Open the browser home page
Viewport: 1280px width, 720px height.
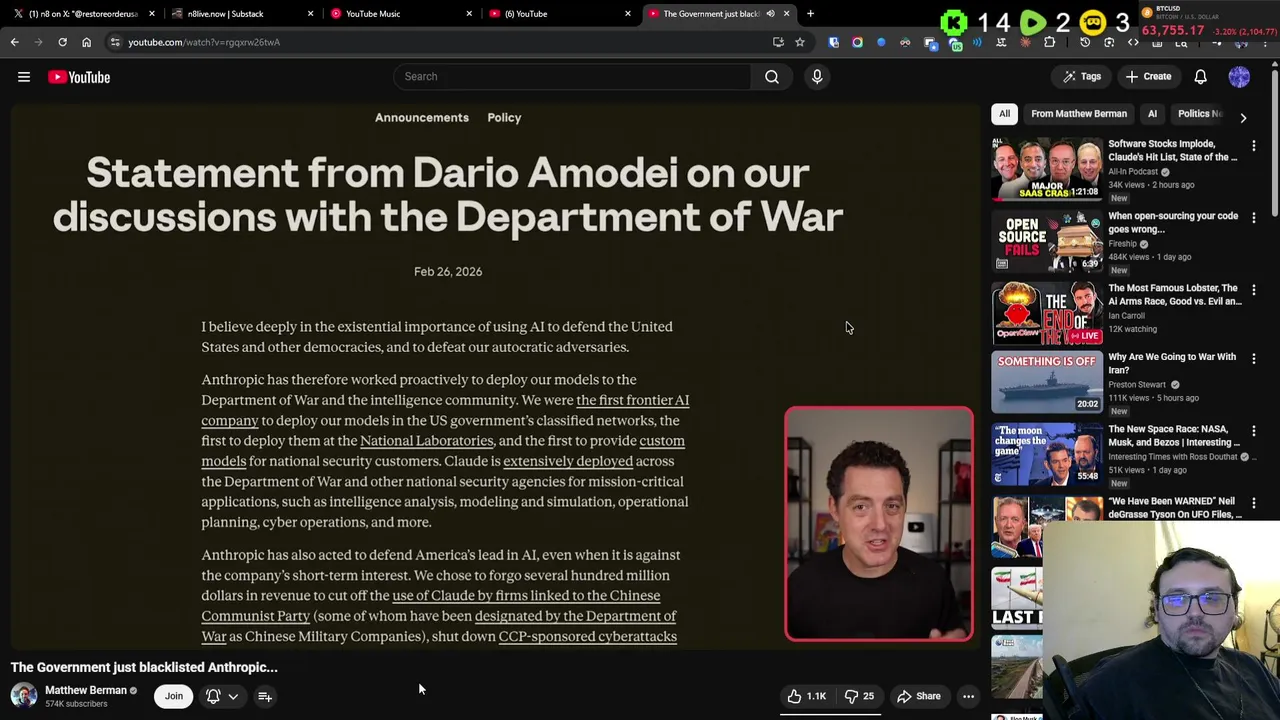point(86,42)
